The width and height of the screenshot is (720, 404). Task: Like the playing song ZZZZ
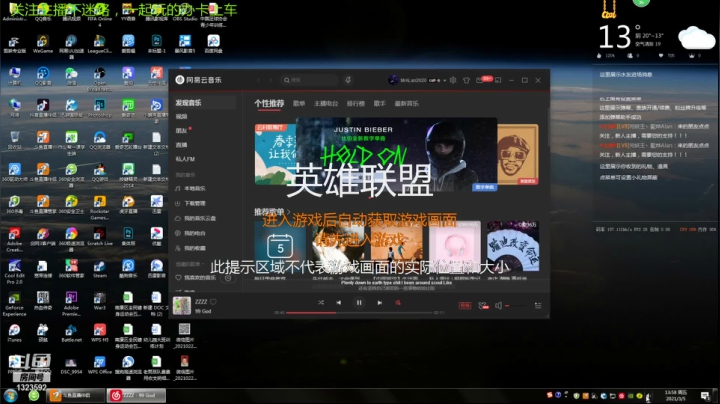coord(213,302)
